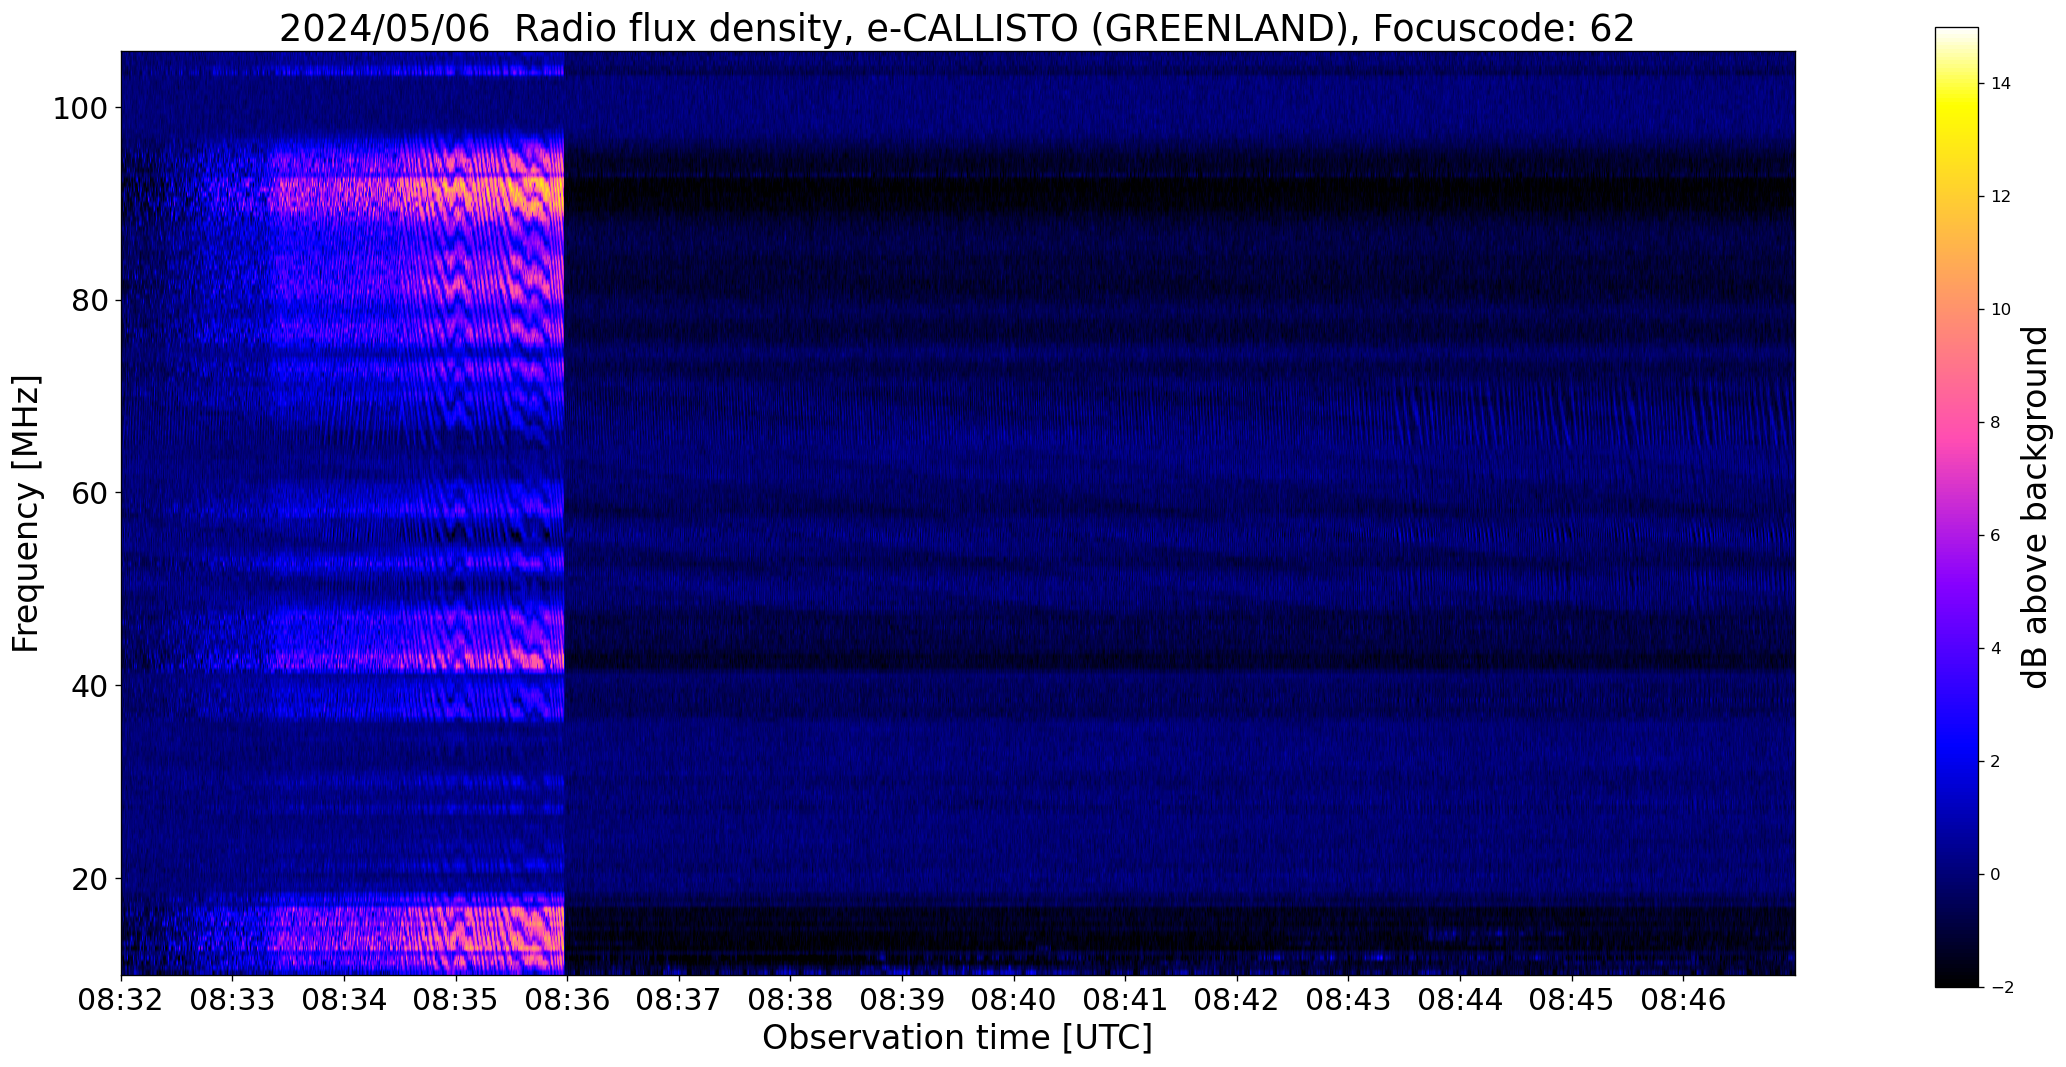This screenshot has width=2066, height=1067.
Task: Click the colorbar tick value 8
Action: click(1996, 423)
